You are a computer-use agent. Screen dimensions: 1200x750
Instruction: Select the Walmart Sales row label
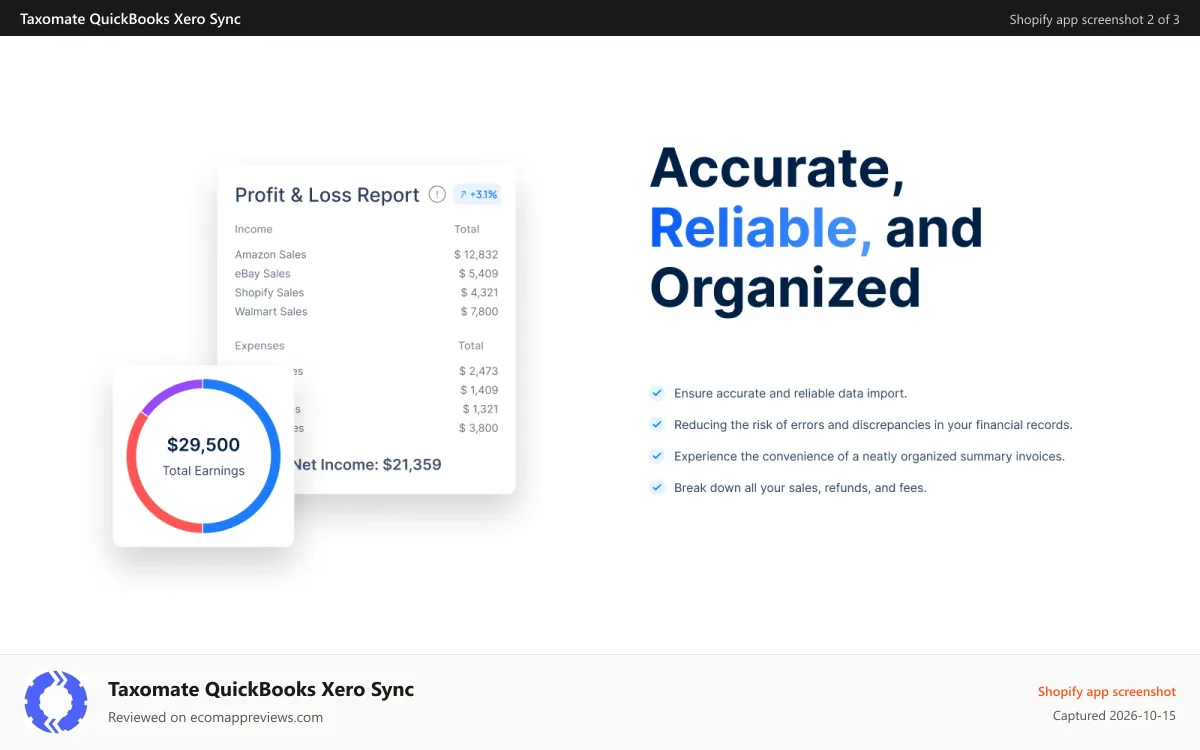(x=271, y=312)
